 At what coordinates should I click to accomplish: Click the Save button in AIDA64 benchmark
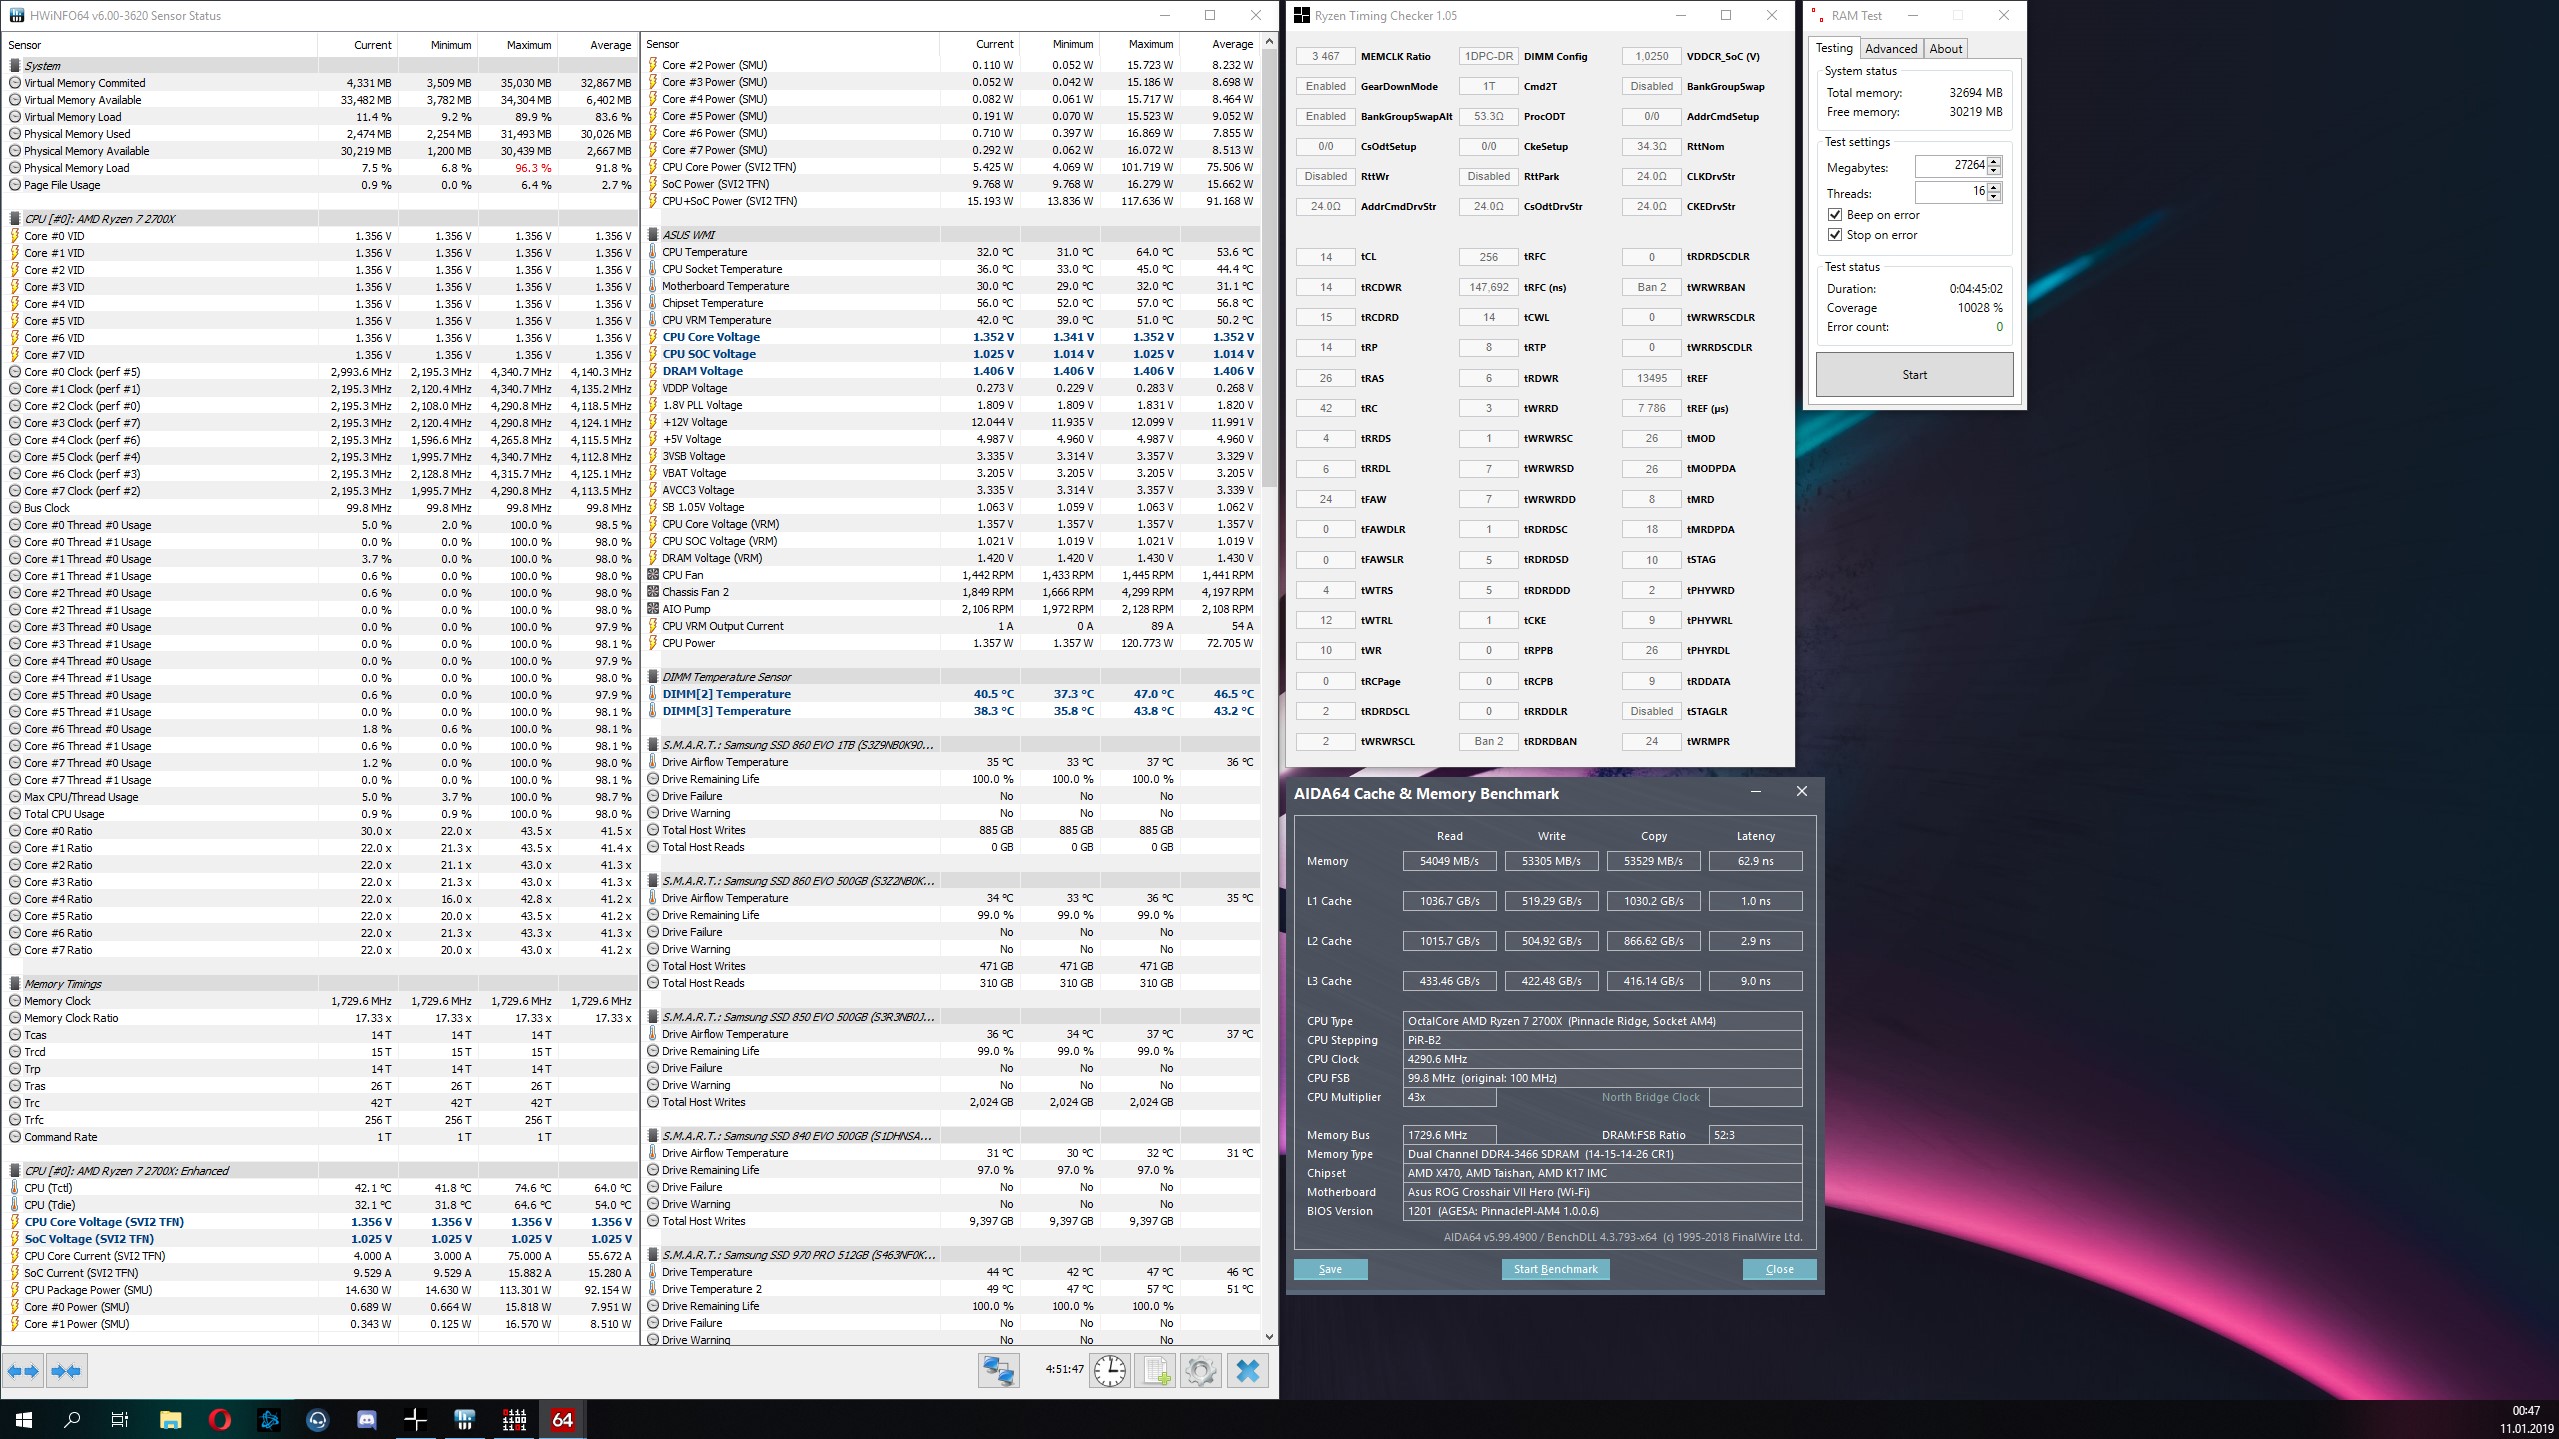pos(1330,1269)
